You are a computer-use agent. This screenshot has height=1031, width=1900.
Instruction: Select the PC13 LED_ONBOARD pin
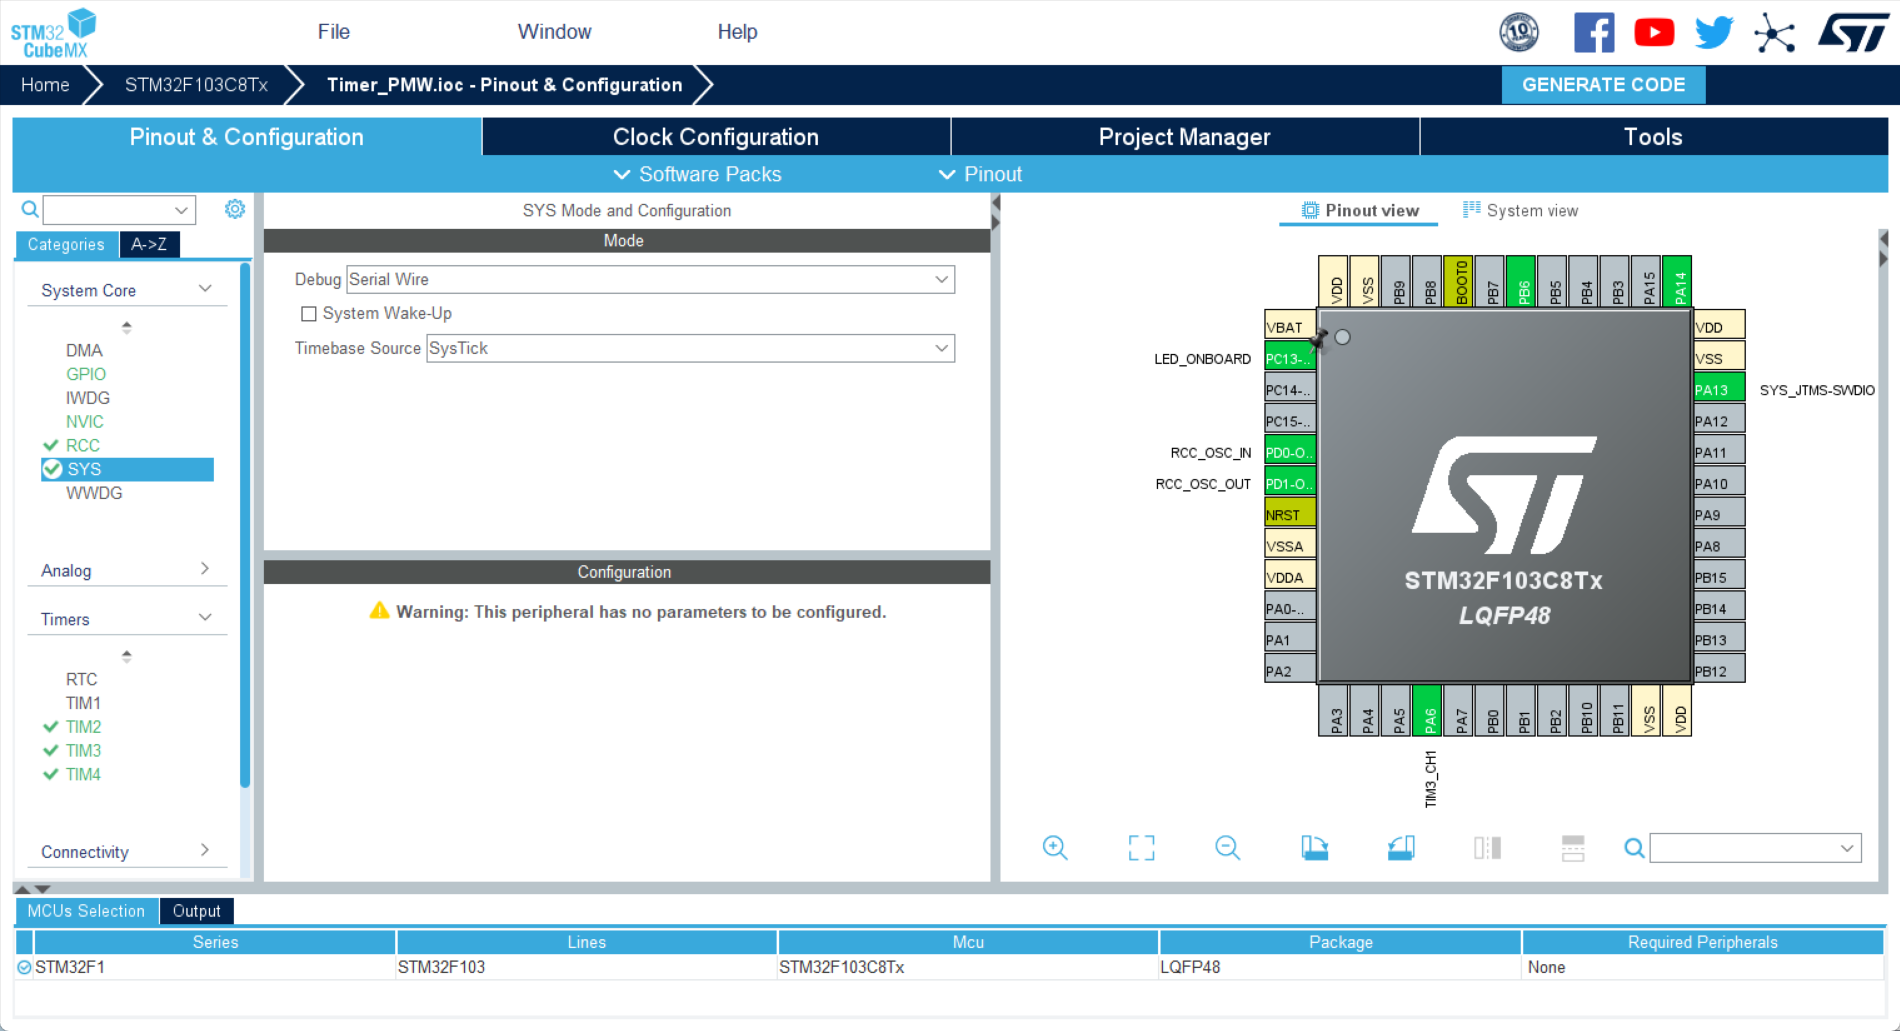pos(1290,358)
